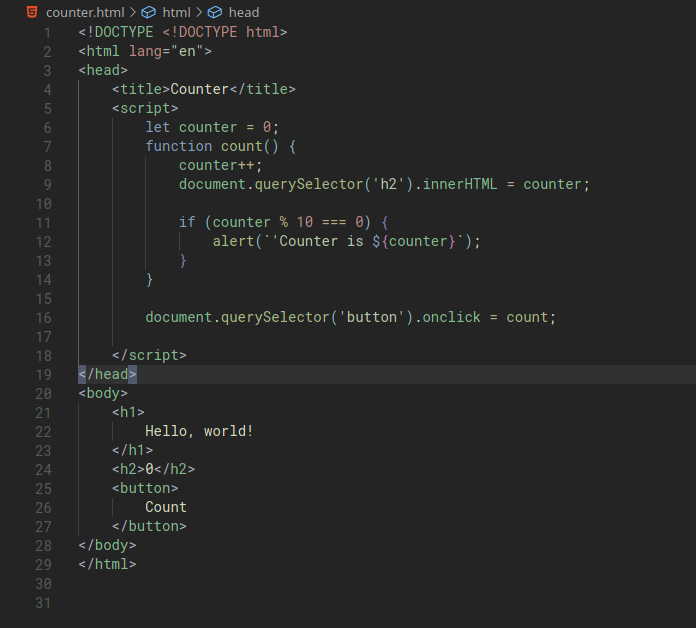696x628 pixels.
Task: Click the alert call on line 12
Action: (x=346, y=241)
